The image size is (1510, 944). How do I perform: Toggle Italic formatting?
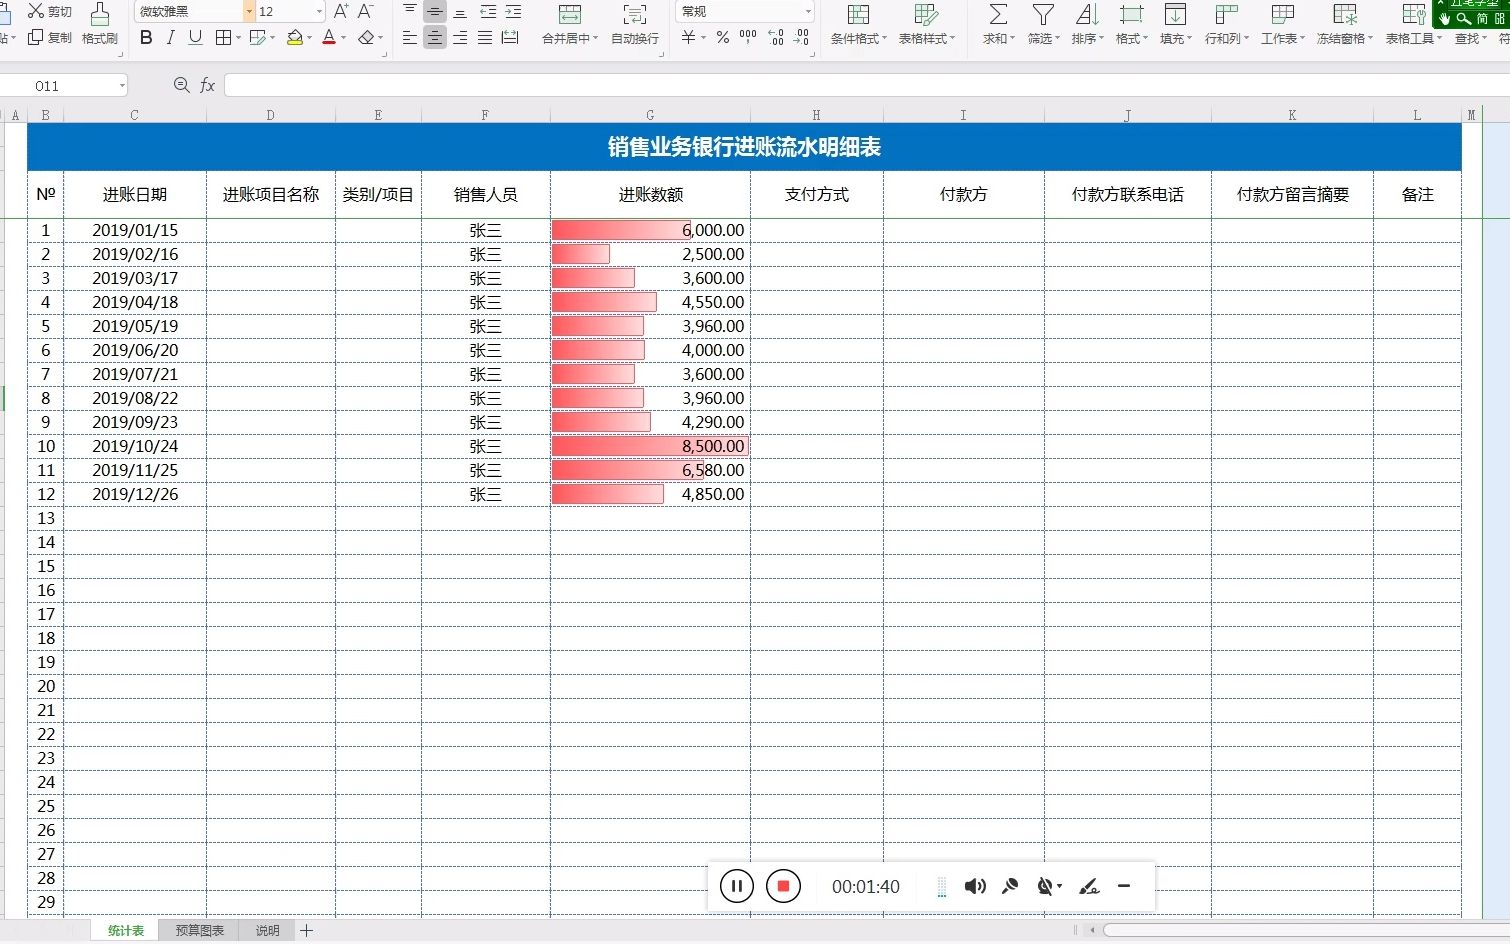(x=170, y=37)
